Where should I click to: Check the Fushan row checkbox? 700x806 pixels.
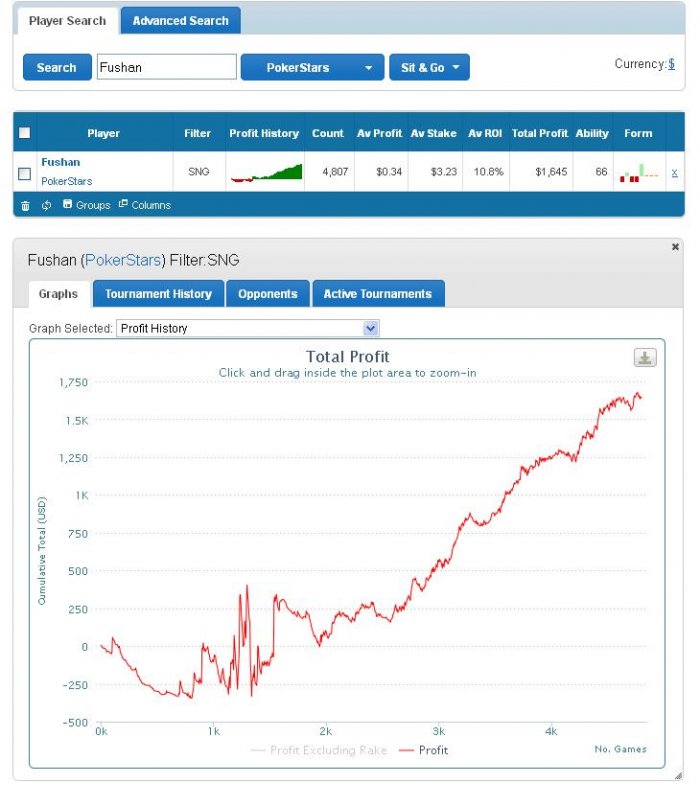[24, 174]
